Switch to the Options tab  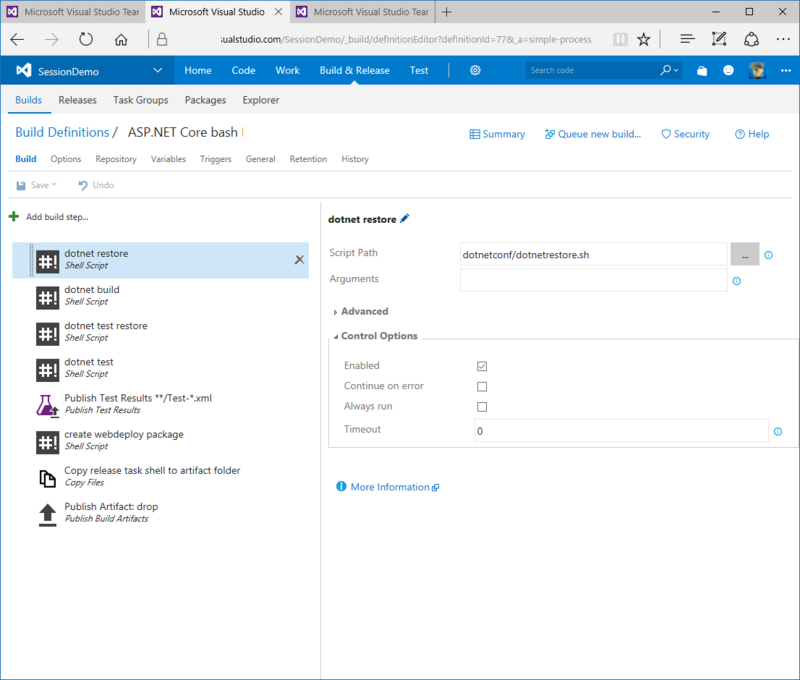click(66, 159)
